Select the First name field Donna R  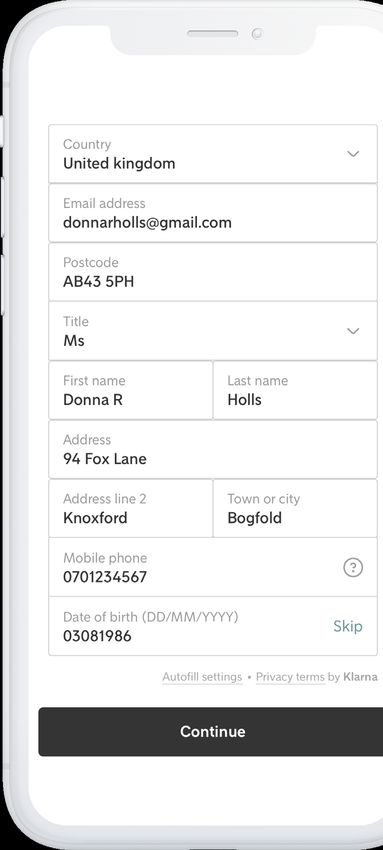(x=131, y=390)
